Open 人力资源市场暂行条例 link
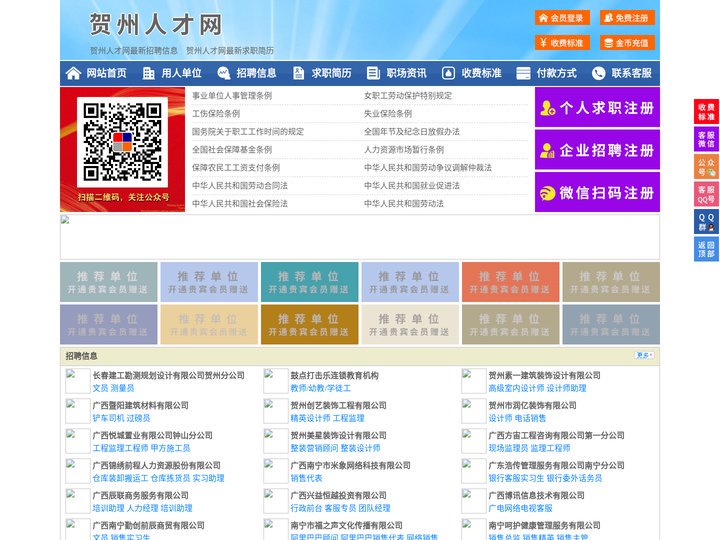The height and width of the screenshot is (540, 720). click(x=404, y=150)
